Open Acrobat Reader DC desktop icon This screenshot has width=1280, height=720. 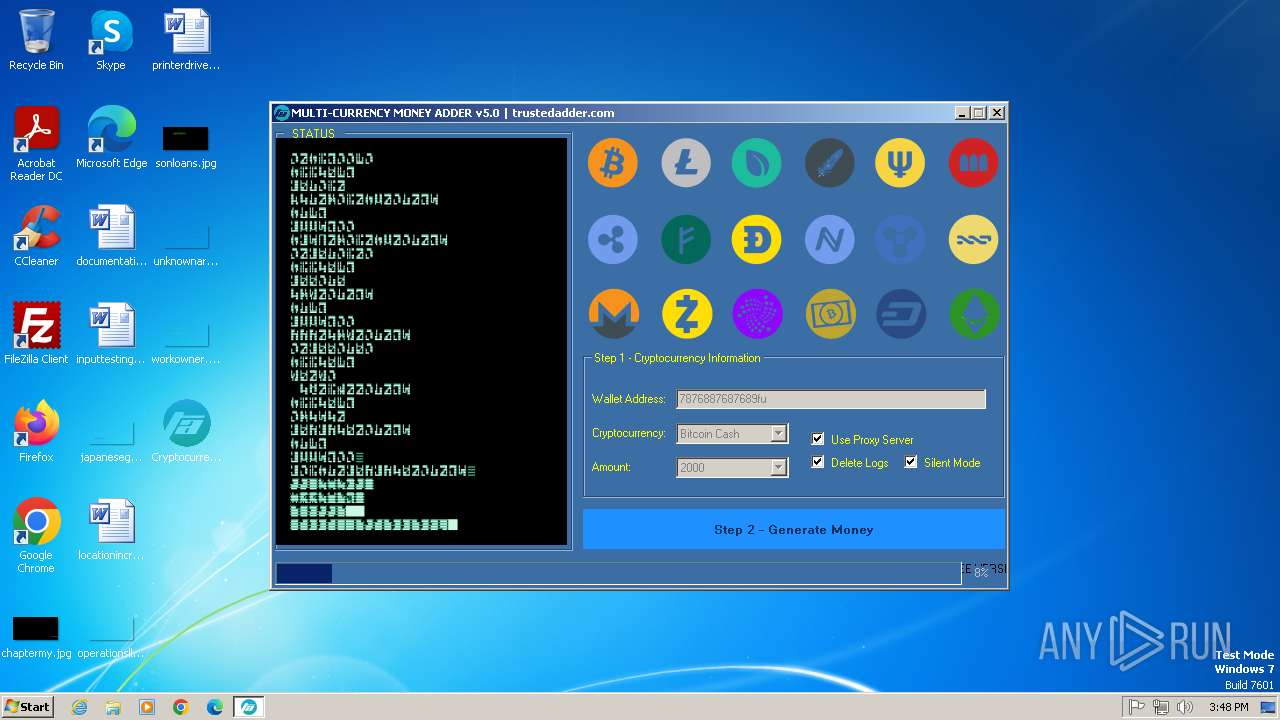click(x=36, y=144)
